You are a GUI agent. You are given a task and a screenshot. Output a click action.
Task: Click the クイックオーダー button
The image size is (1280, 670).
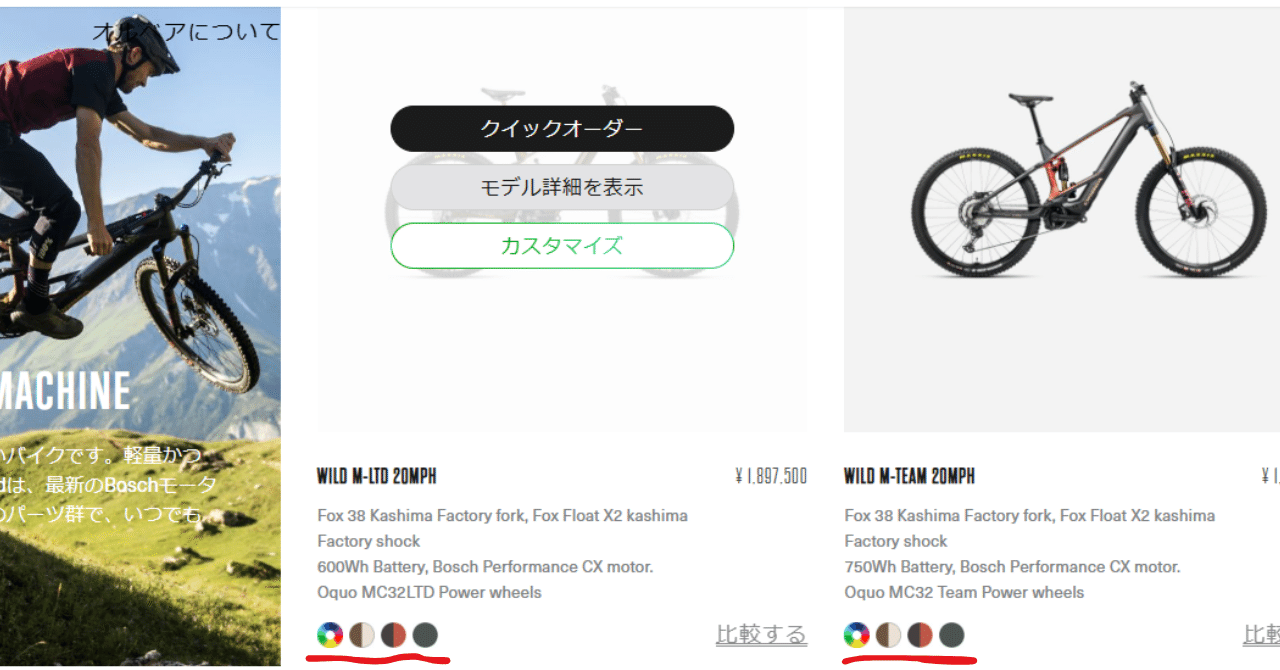click(562, 129)
